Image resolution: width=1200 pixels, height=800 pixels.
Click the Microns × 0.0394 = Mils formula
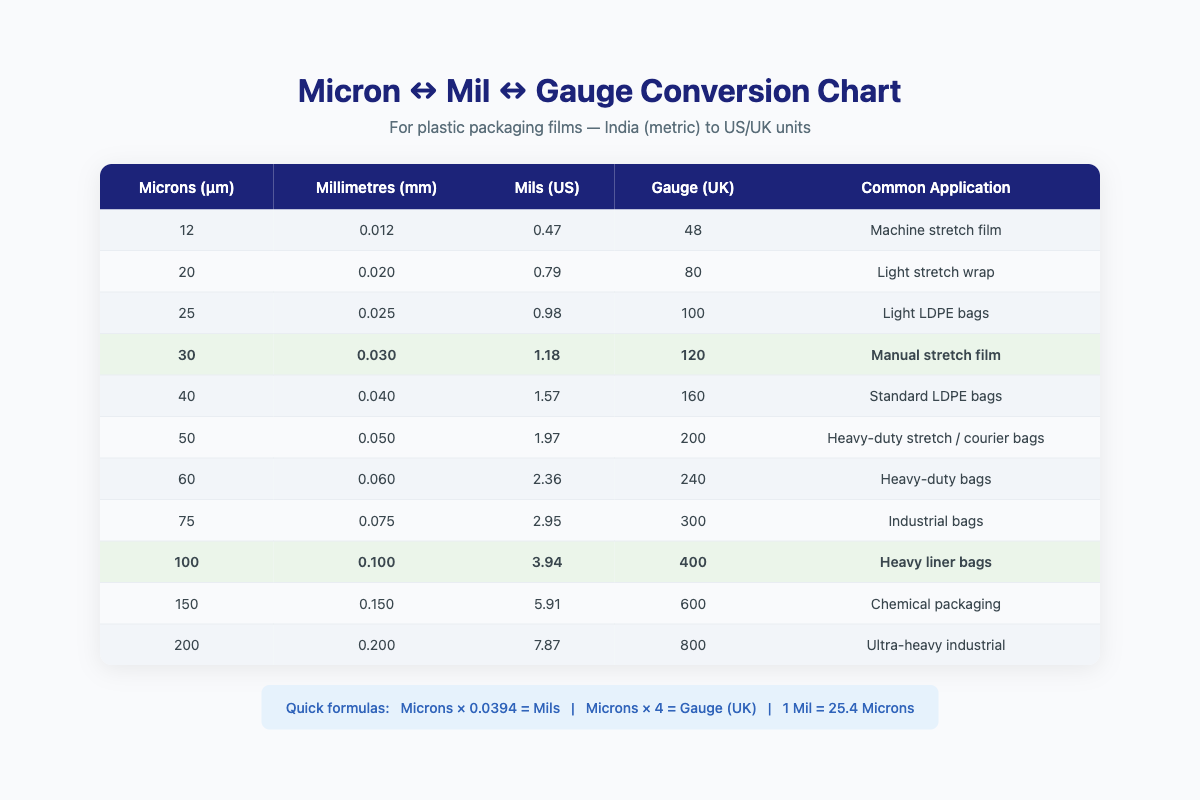pos(479,708)
